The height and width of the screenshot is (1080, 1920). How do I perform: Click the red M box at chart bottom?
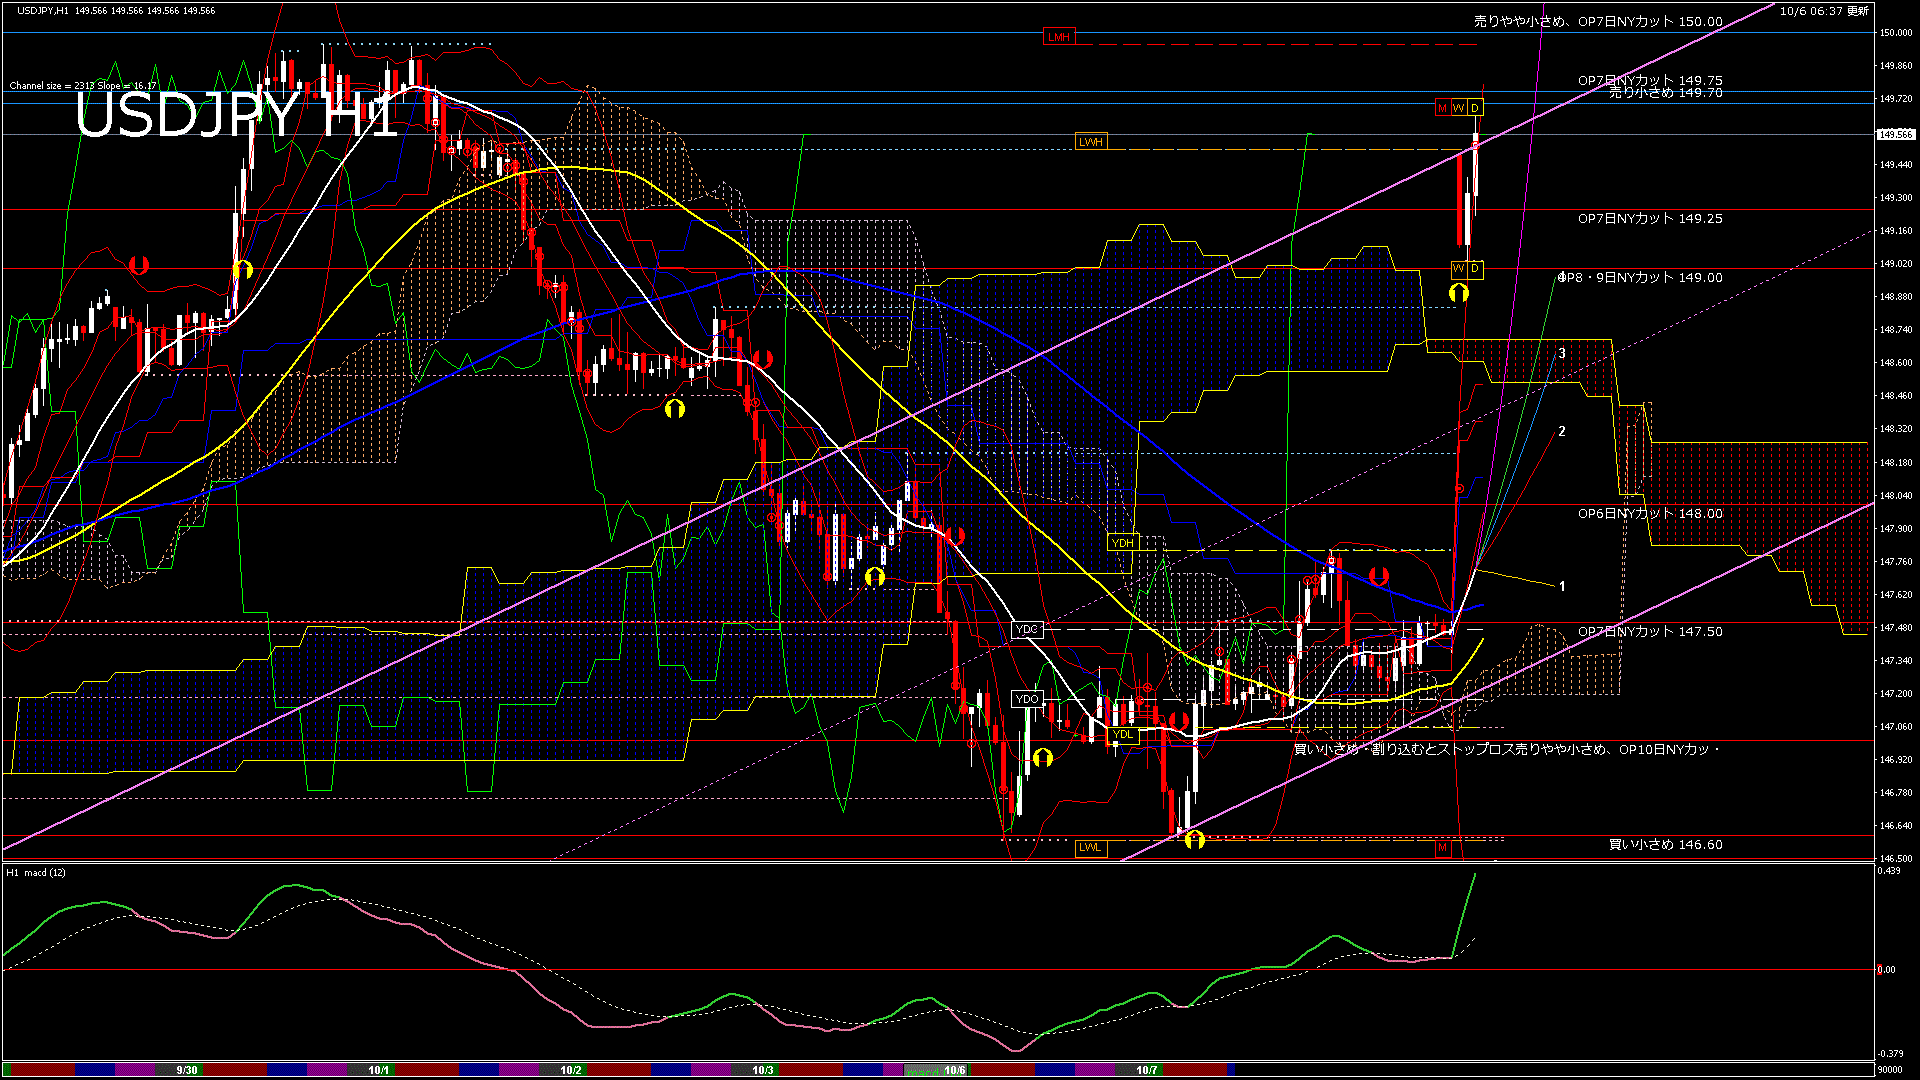1442,848
